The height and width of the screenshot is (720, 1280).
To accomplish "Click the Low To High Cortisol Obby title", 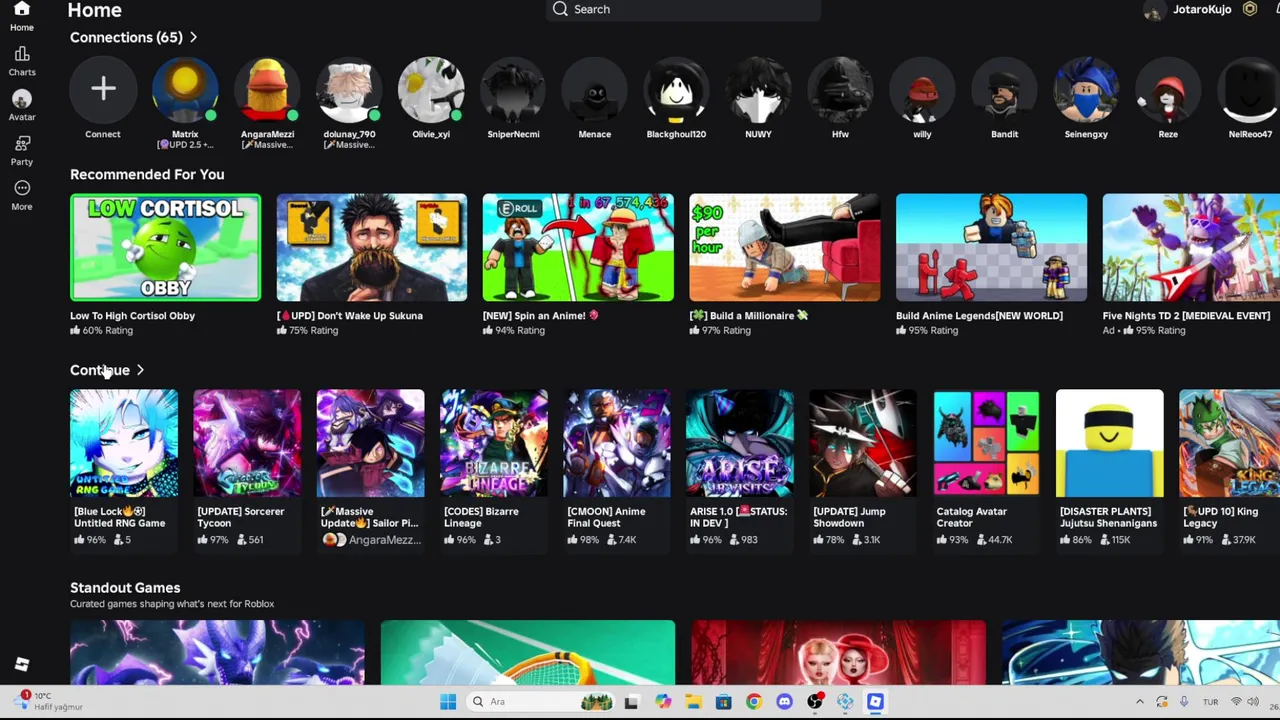I will [x=132, y=316].
